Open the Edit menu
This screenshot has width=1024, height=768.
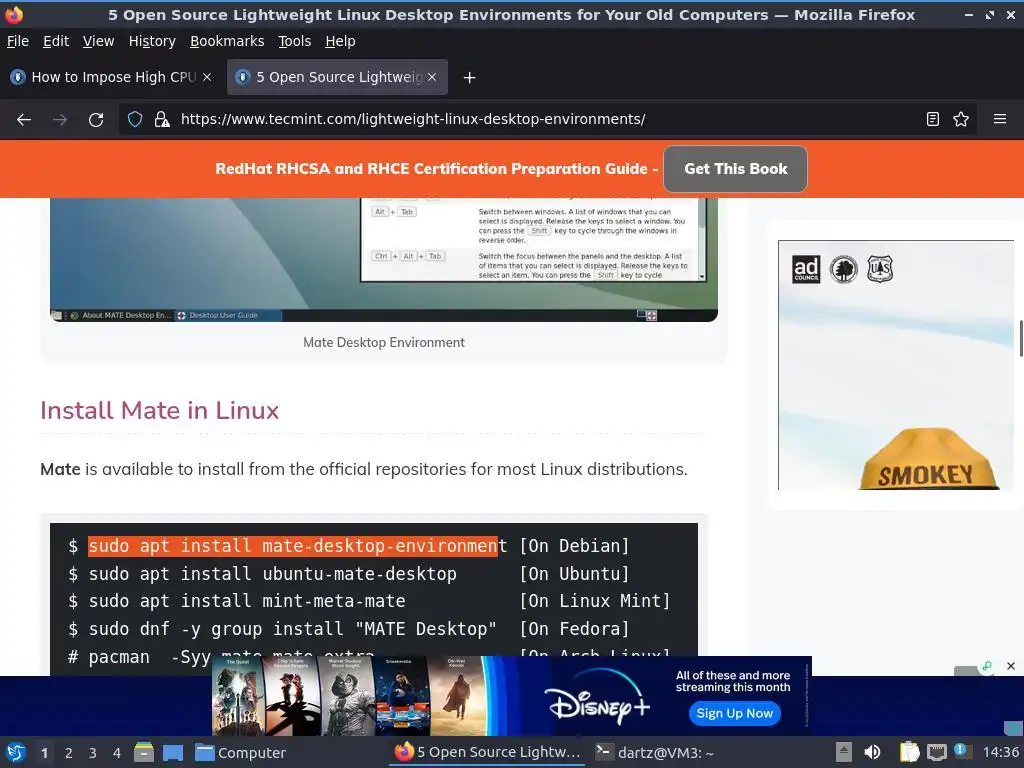(x=56, y=41)
